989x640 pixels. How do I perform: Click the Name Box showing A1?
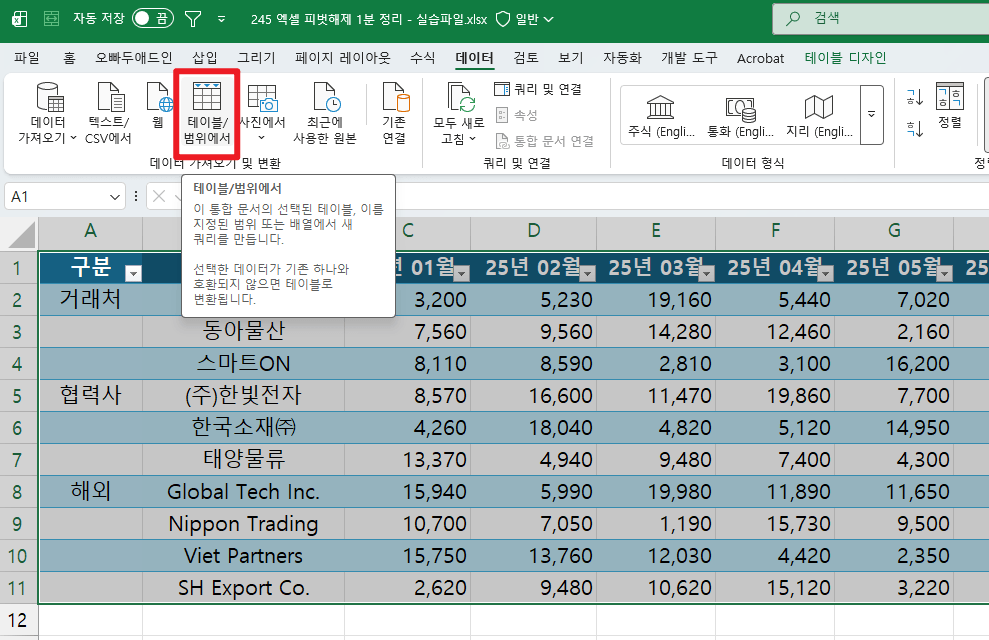point(57,197)
